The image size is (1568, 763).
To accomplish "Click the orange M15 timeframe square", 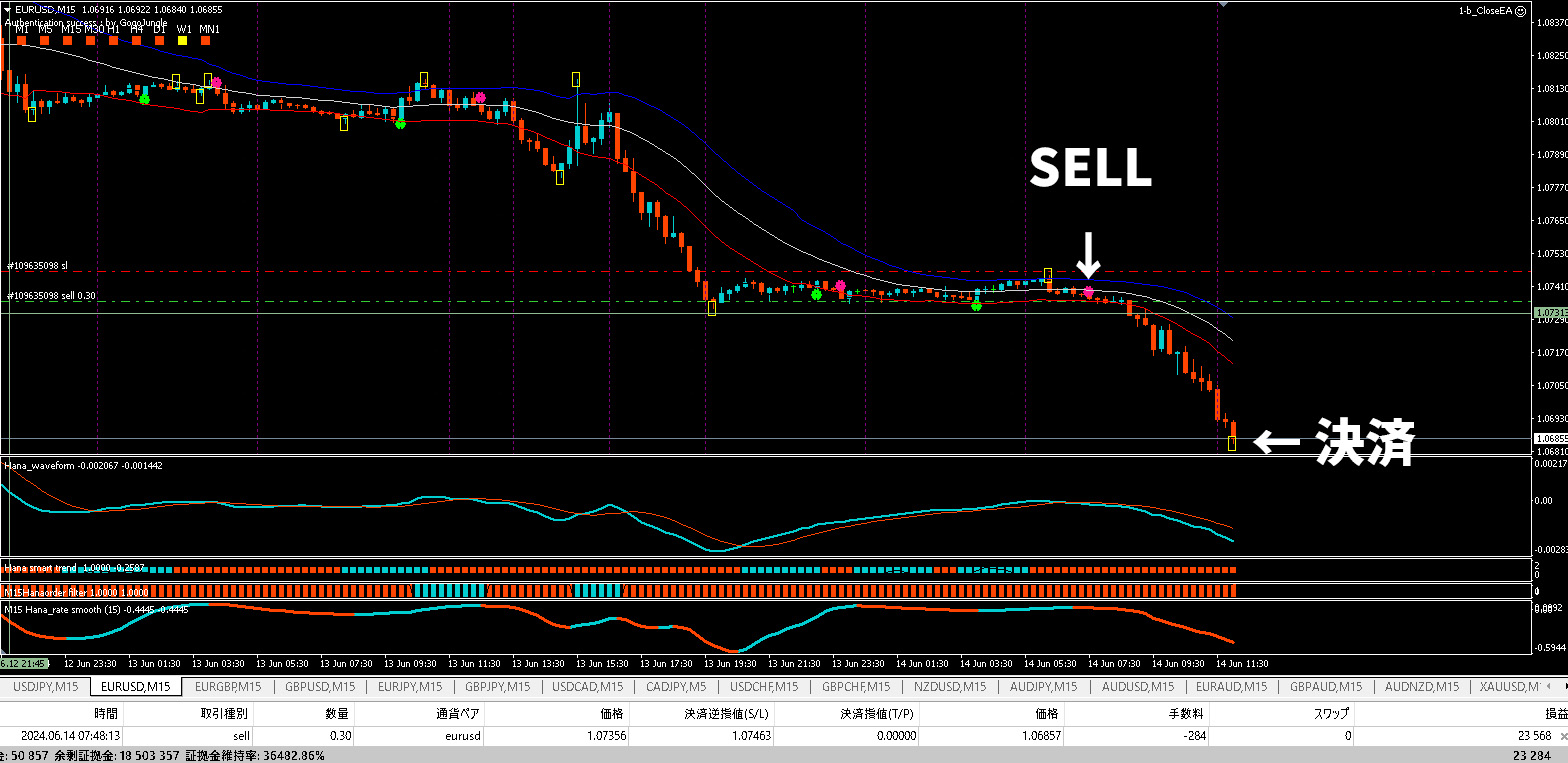I will coord(68,41).
